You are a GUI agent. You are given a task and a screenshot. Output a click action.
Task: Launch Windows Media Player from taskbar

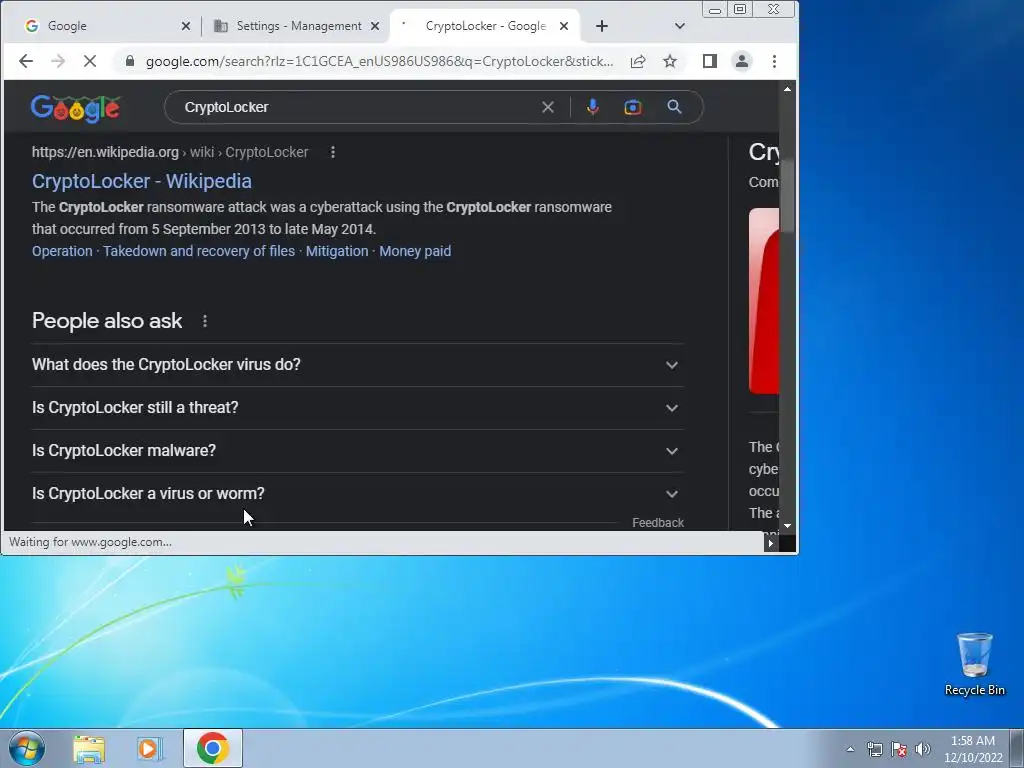(150, 749)
